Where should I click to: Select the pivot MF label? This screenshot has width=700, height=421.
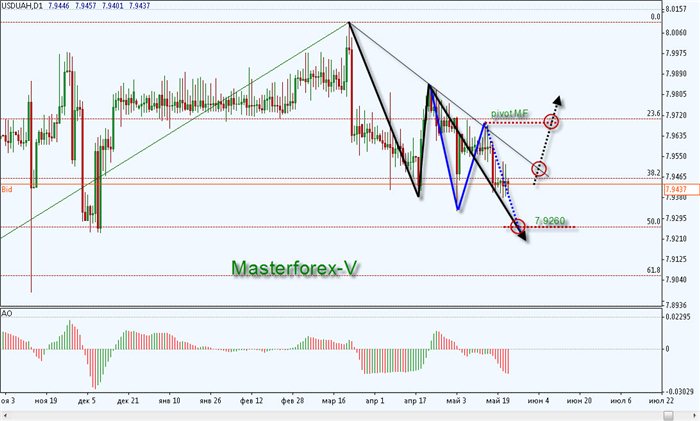coord(509,115)
